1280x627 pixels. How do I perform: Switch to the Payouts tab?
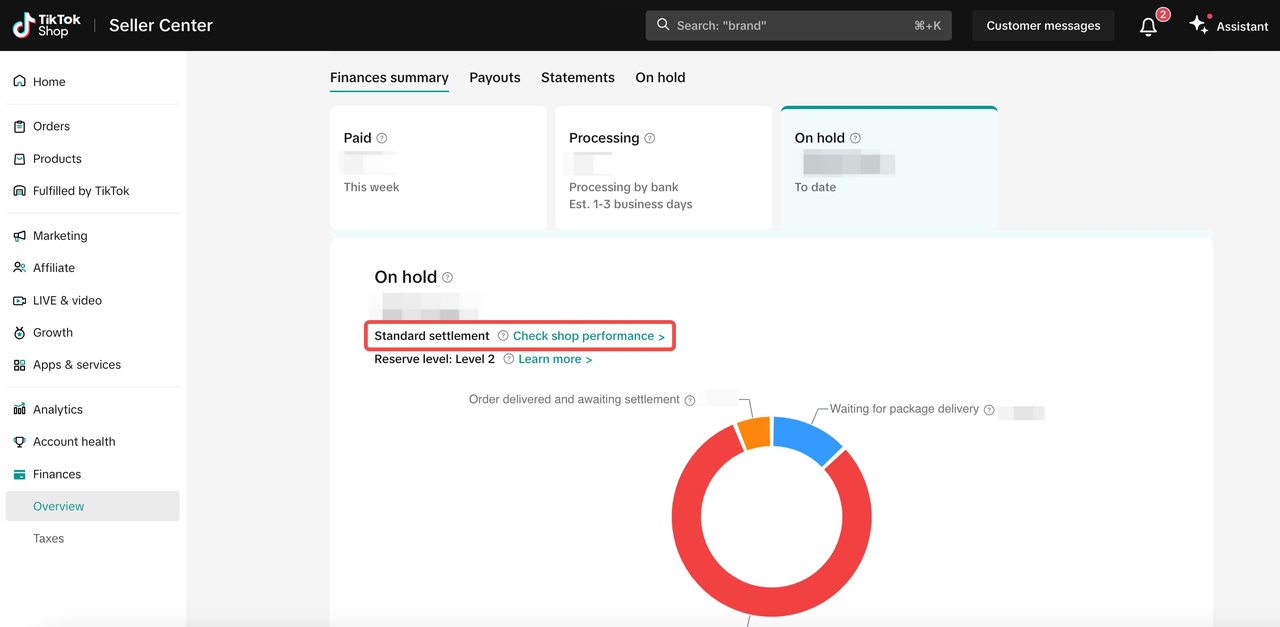tap(495, 77)
